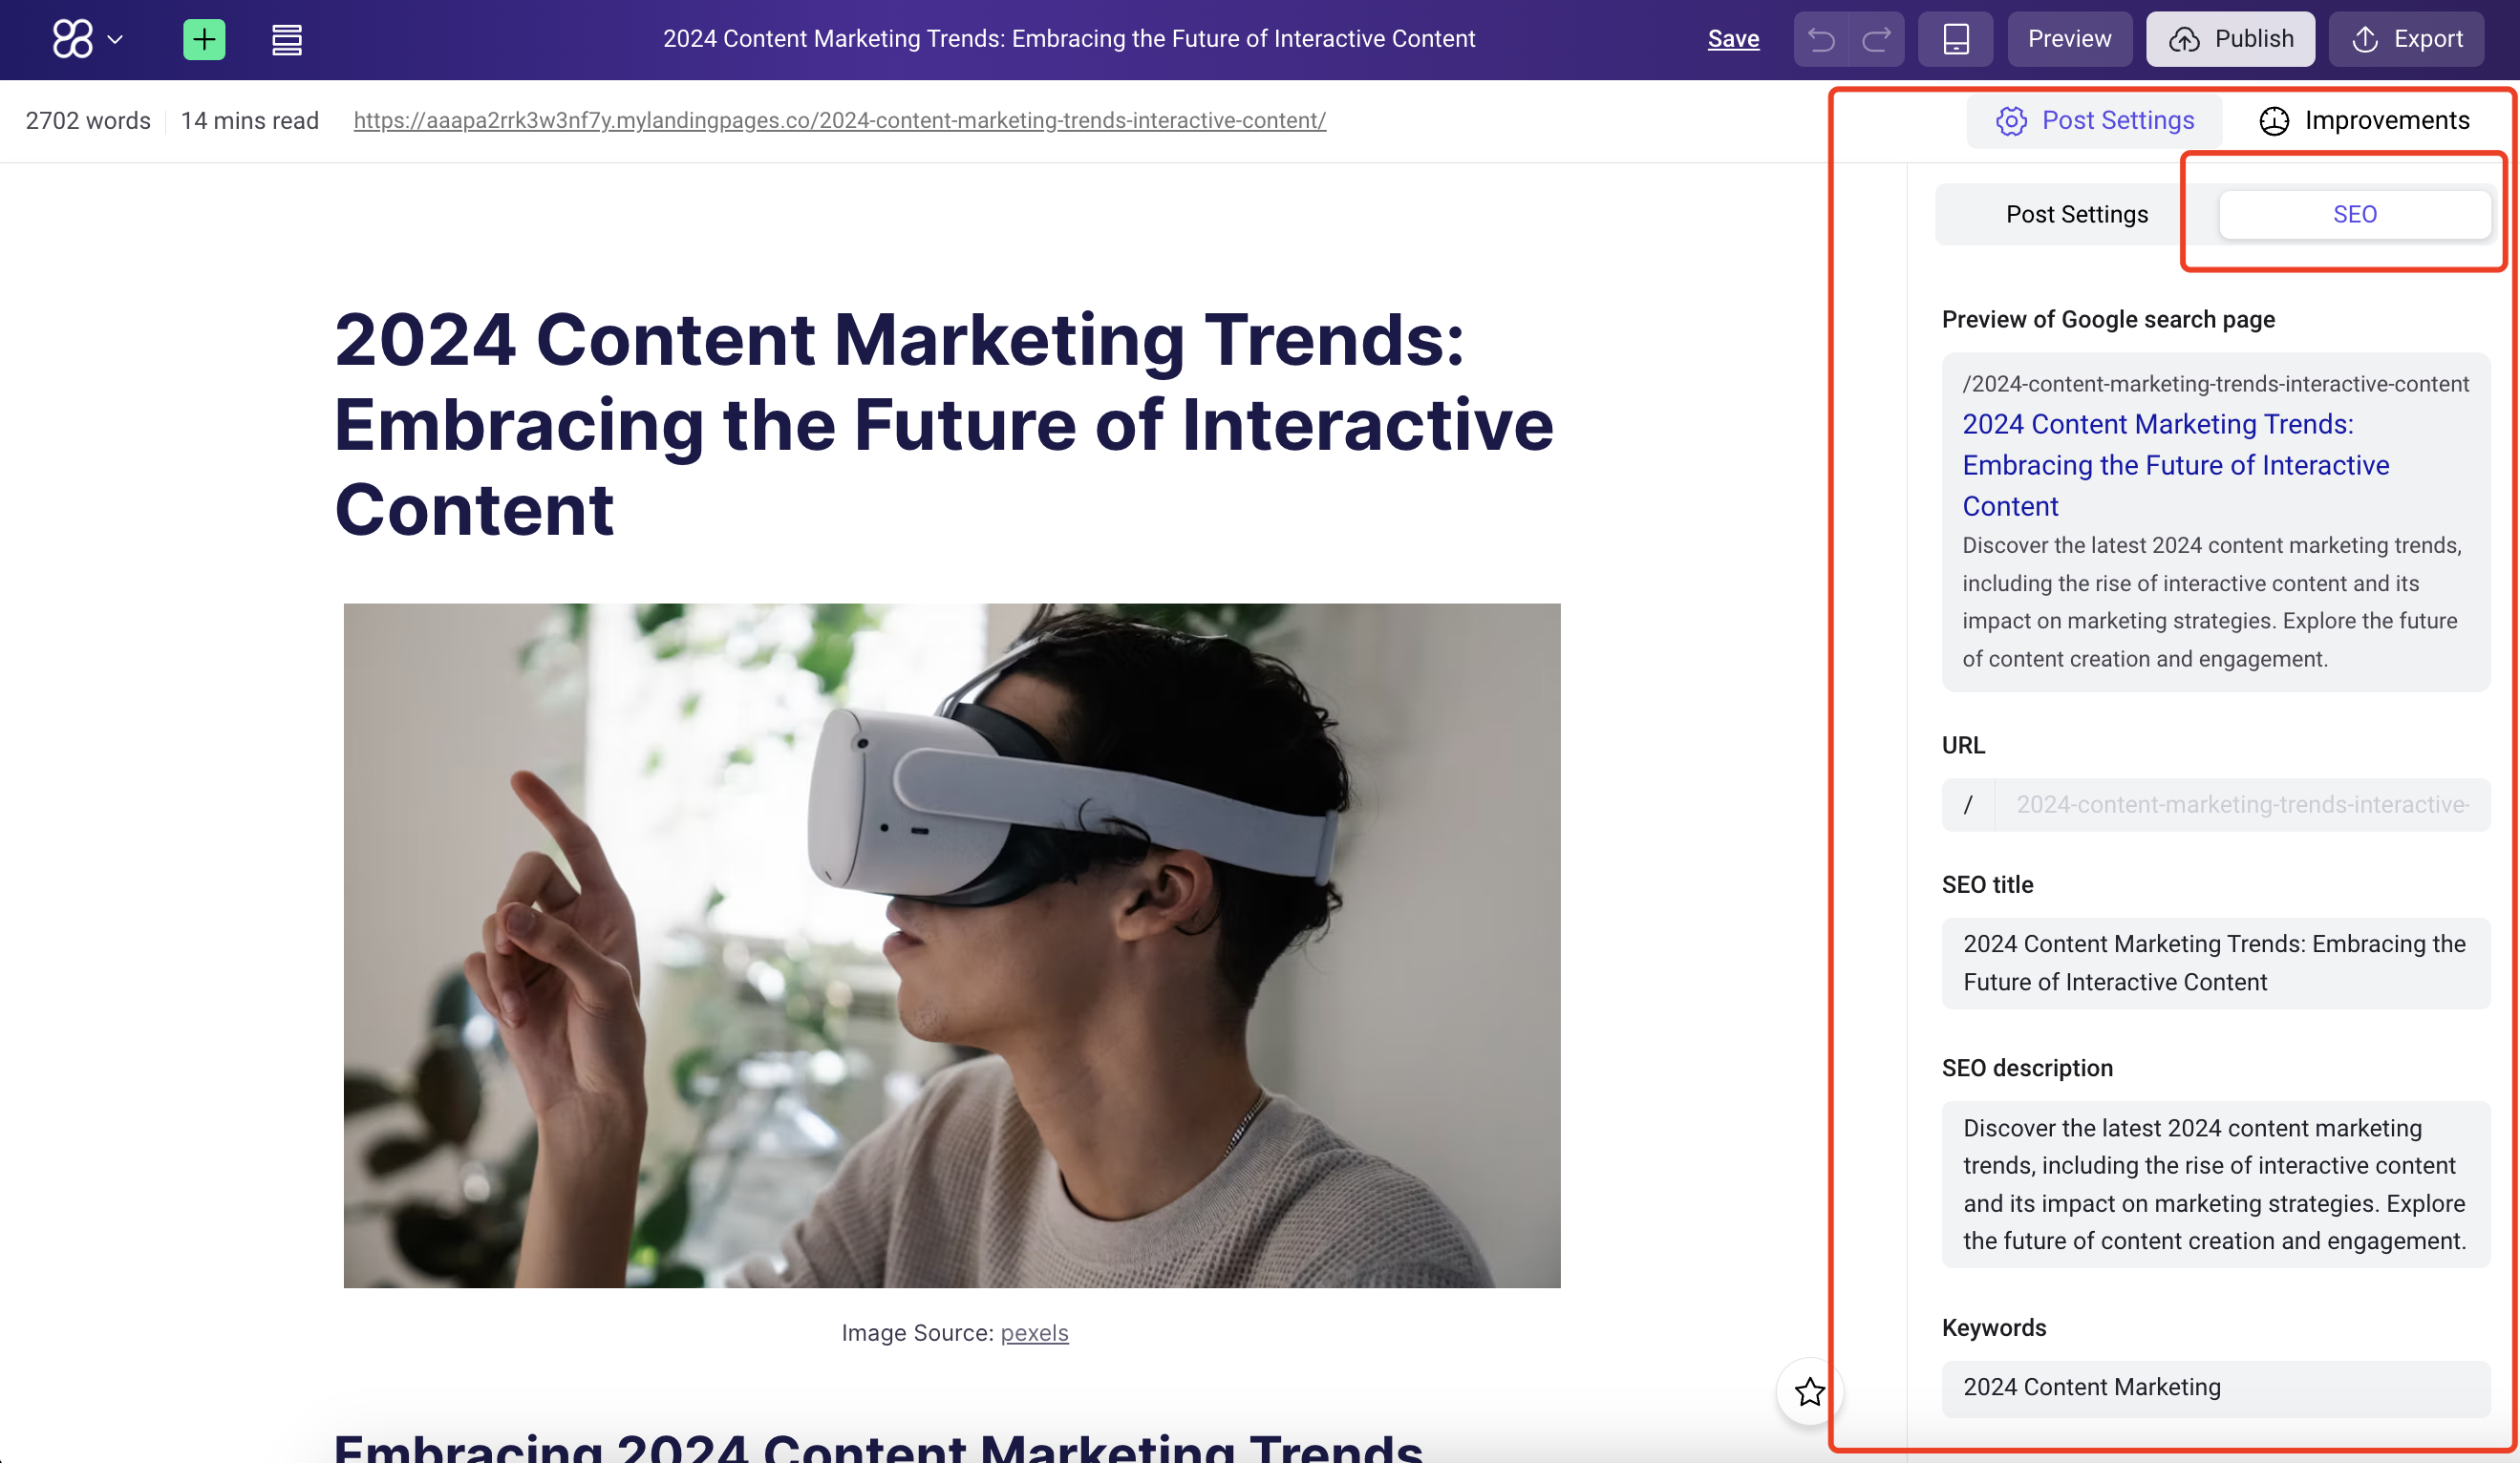Open the Preview of the post

[x=2069, y=39]
